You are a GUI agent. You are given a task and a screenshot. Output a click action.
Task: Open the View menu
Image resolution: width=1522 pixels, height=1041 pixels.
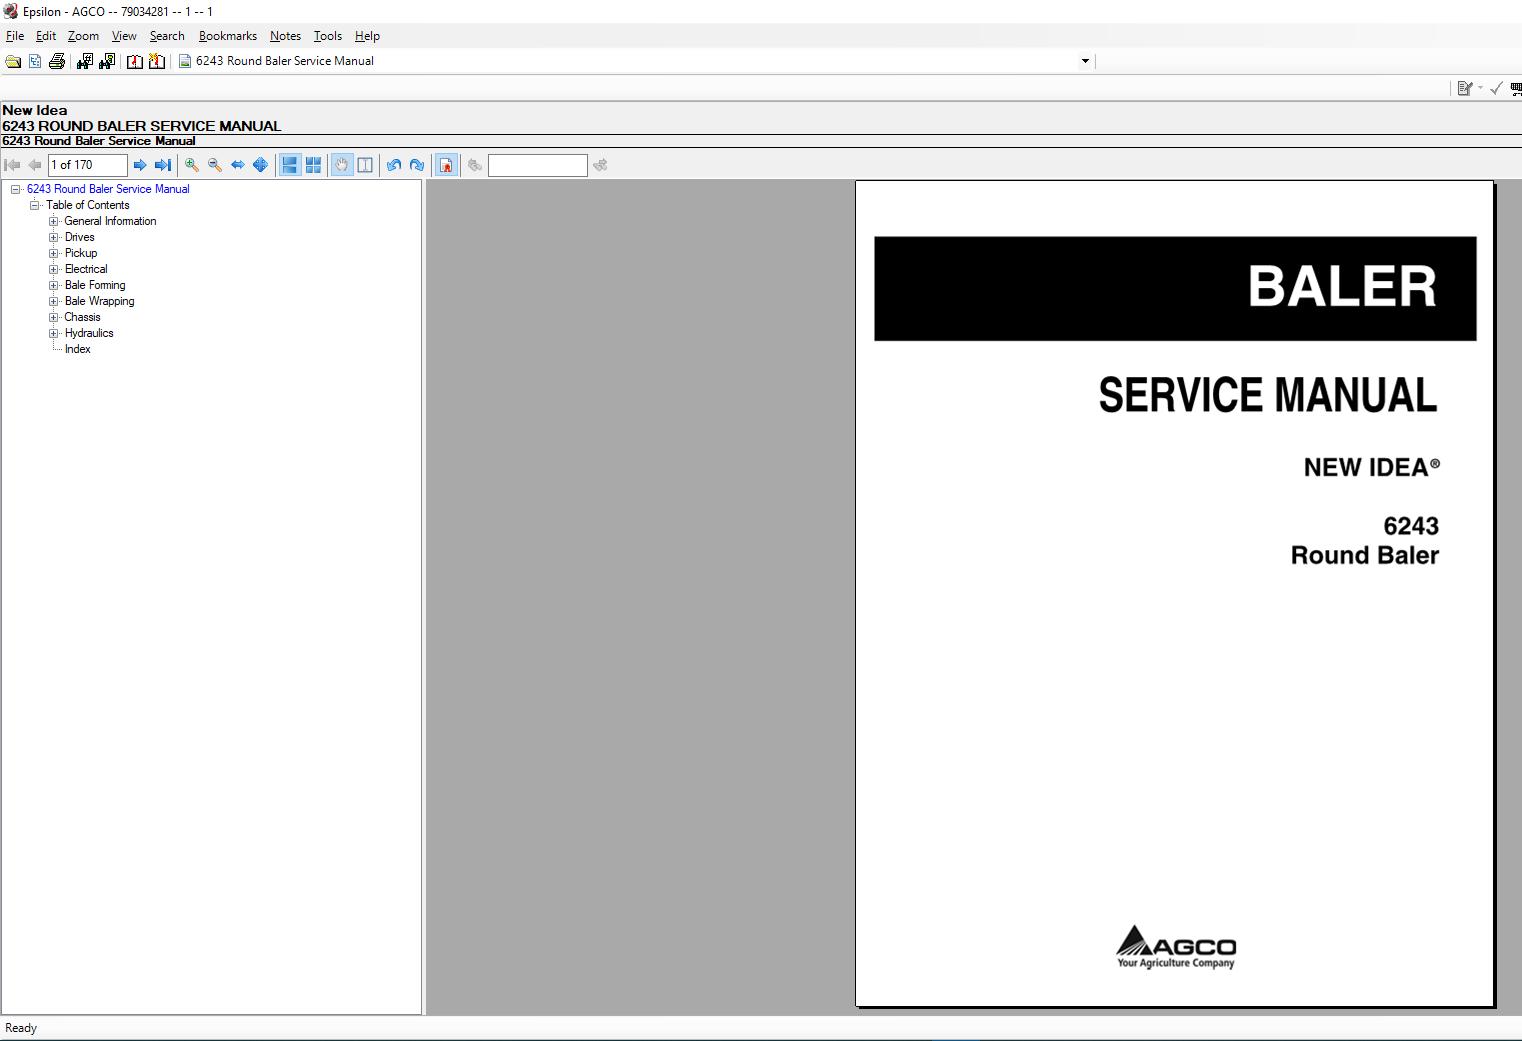[124, 36]
